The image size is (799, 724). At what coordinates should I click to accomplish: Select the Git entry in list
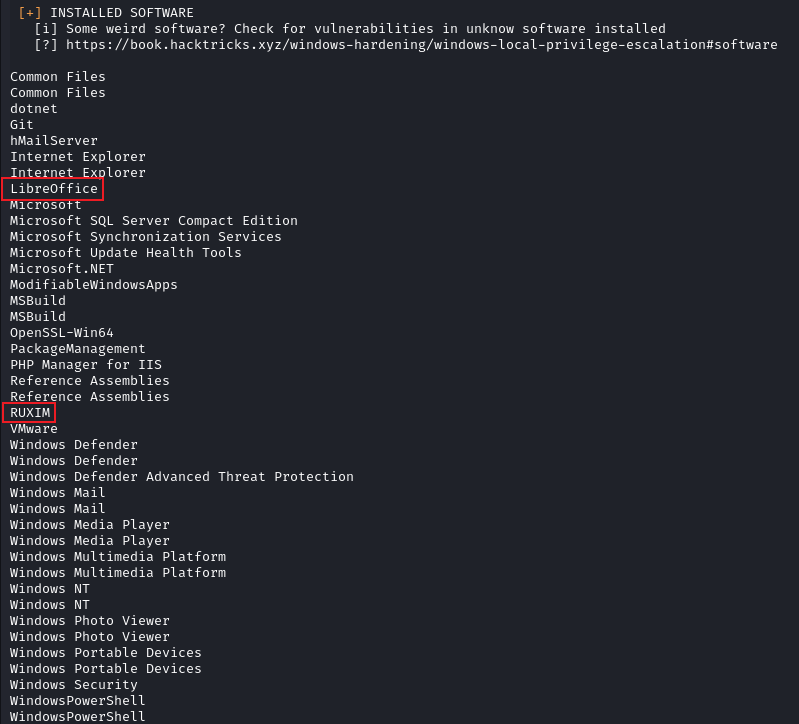[x=21, y=125]
